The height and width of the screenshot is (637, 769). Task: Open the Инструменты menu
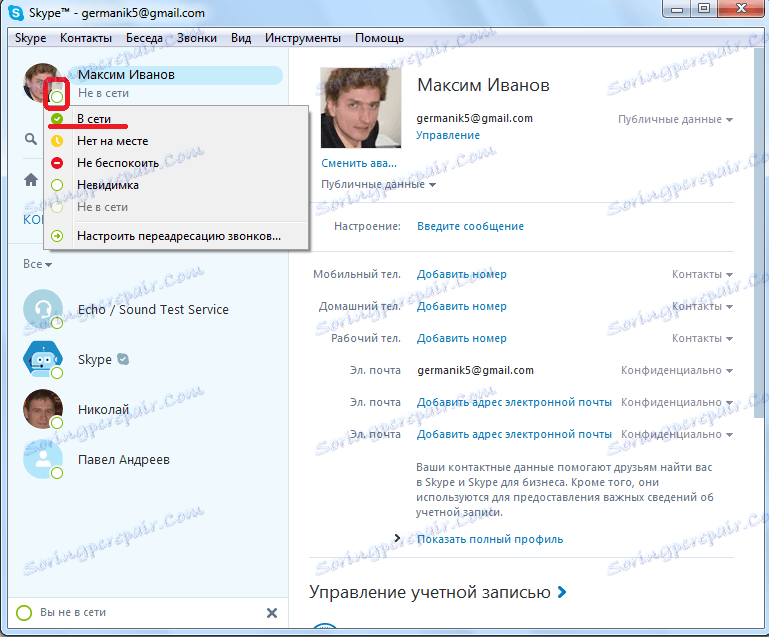pyautogui.click(x=303, y=38)
